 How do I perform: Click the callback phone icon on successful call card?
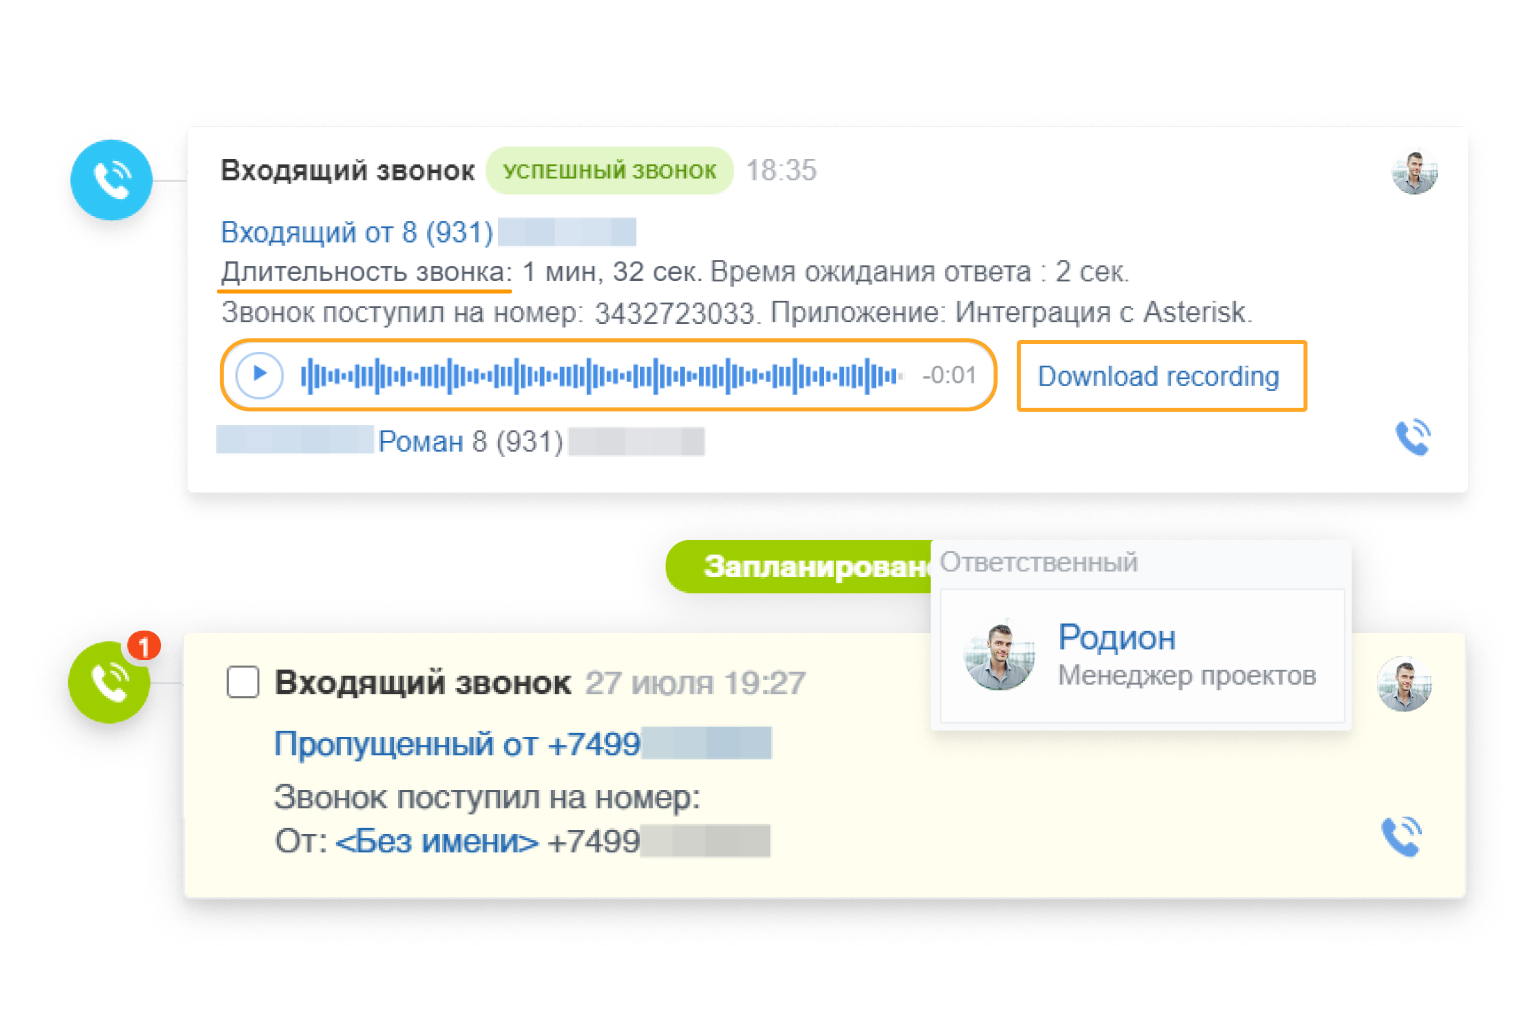[x=1414, y=437]
